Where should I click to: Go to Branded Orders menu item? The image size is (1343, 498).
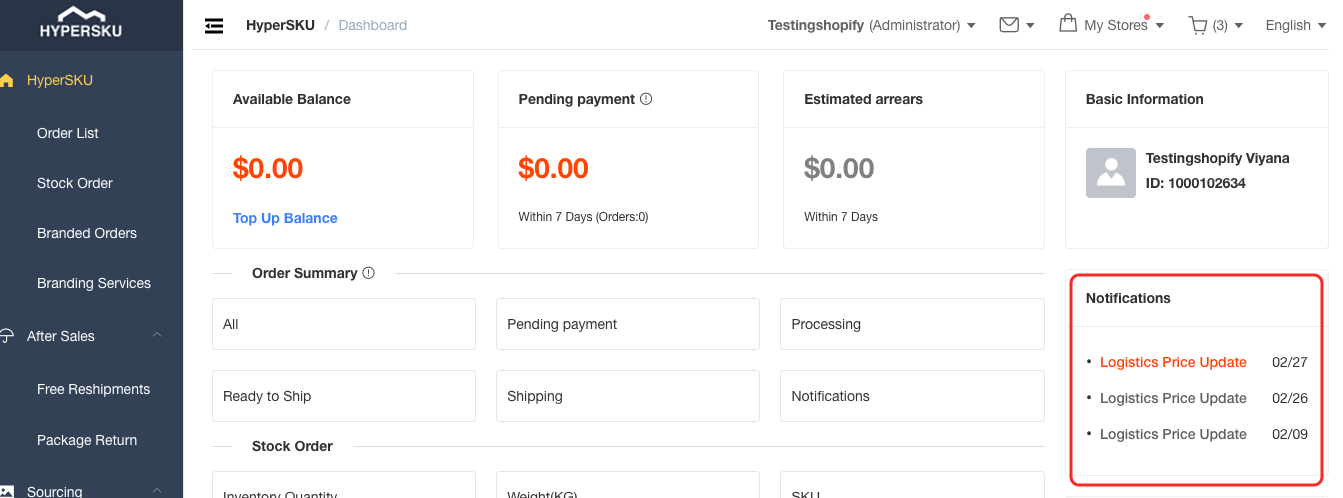87,233
